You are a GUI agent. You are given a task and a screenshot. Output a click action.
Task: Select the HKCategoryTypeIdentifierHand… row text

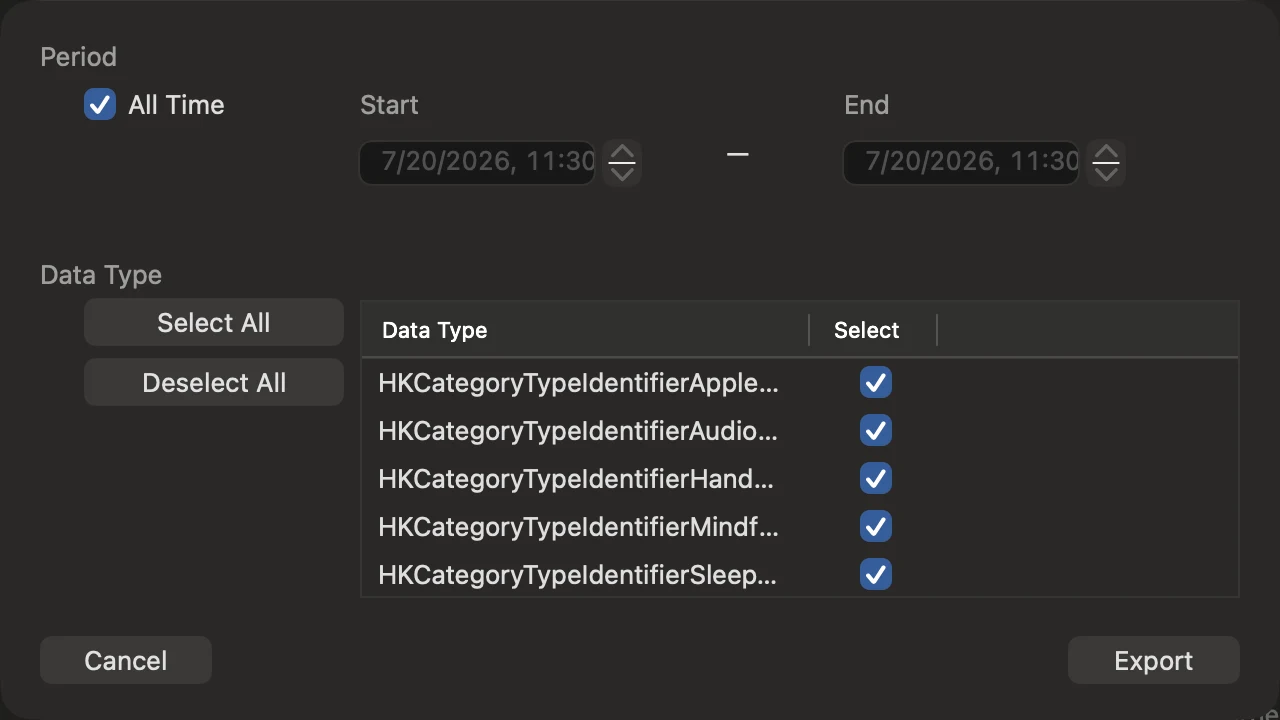(576, 479)
